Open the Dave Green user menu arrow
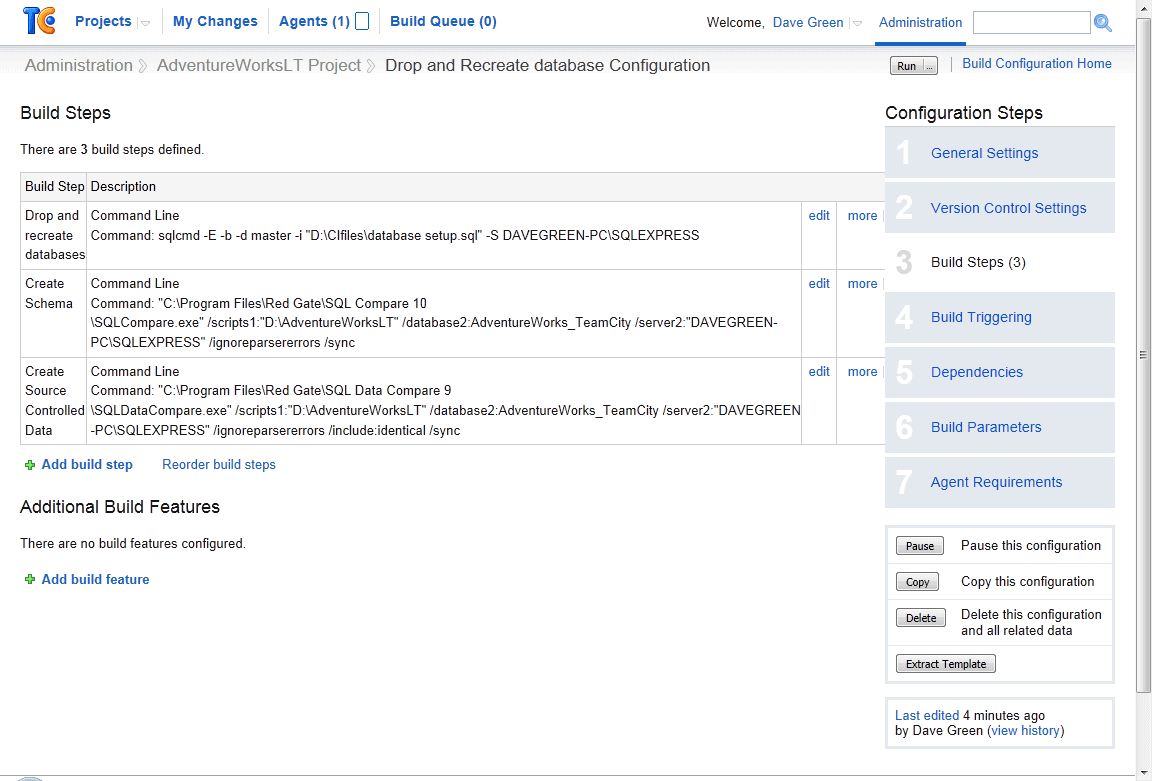 pyautogui.click(x=857, y=23)
